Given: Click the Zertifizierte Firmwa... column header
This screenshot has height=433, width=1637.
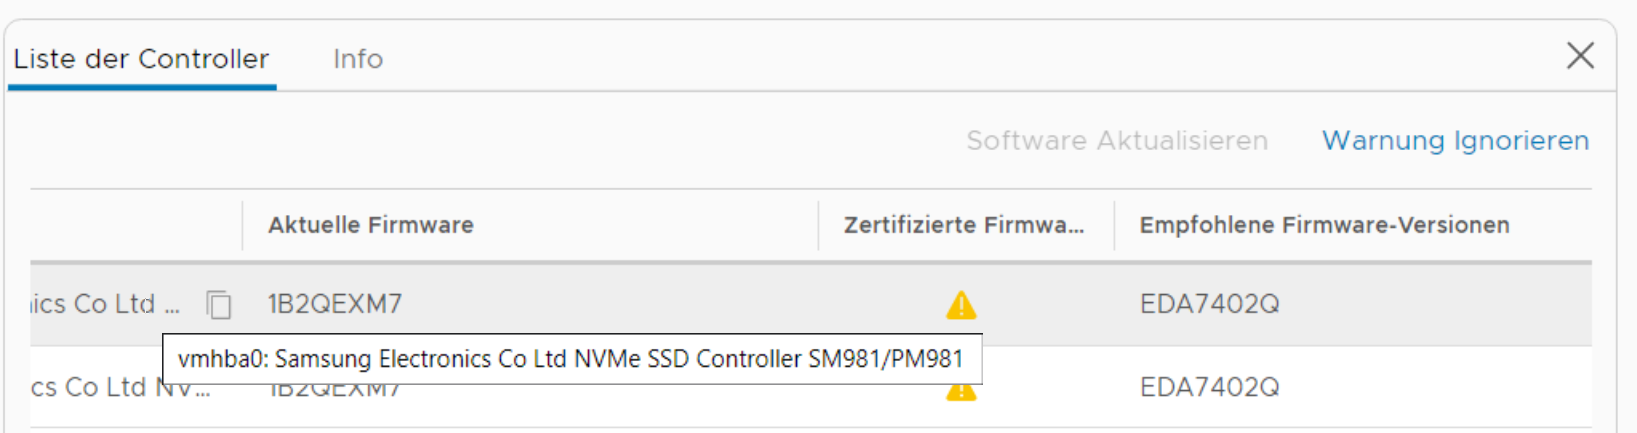Looking at the screenshot, I should point(963,225).
